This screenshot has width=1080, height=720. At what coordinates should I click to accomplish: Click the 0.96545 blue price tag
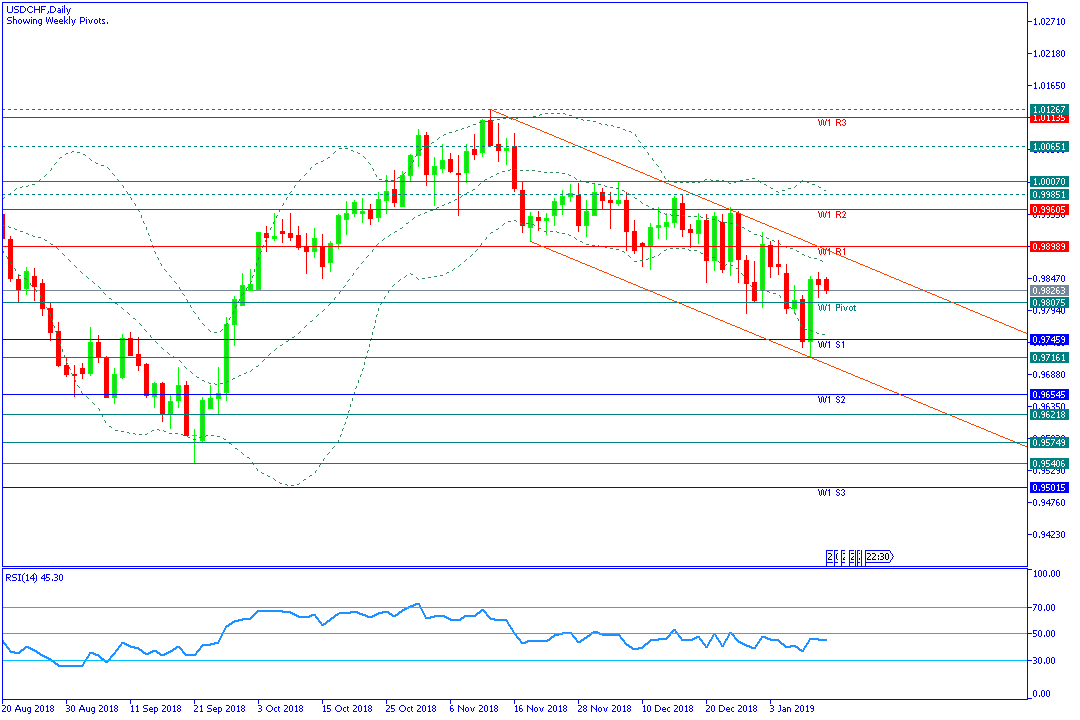1049,395
